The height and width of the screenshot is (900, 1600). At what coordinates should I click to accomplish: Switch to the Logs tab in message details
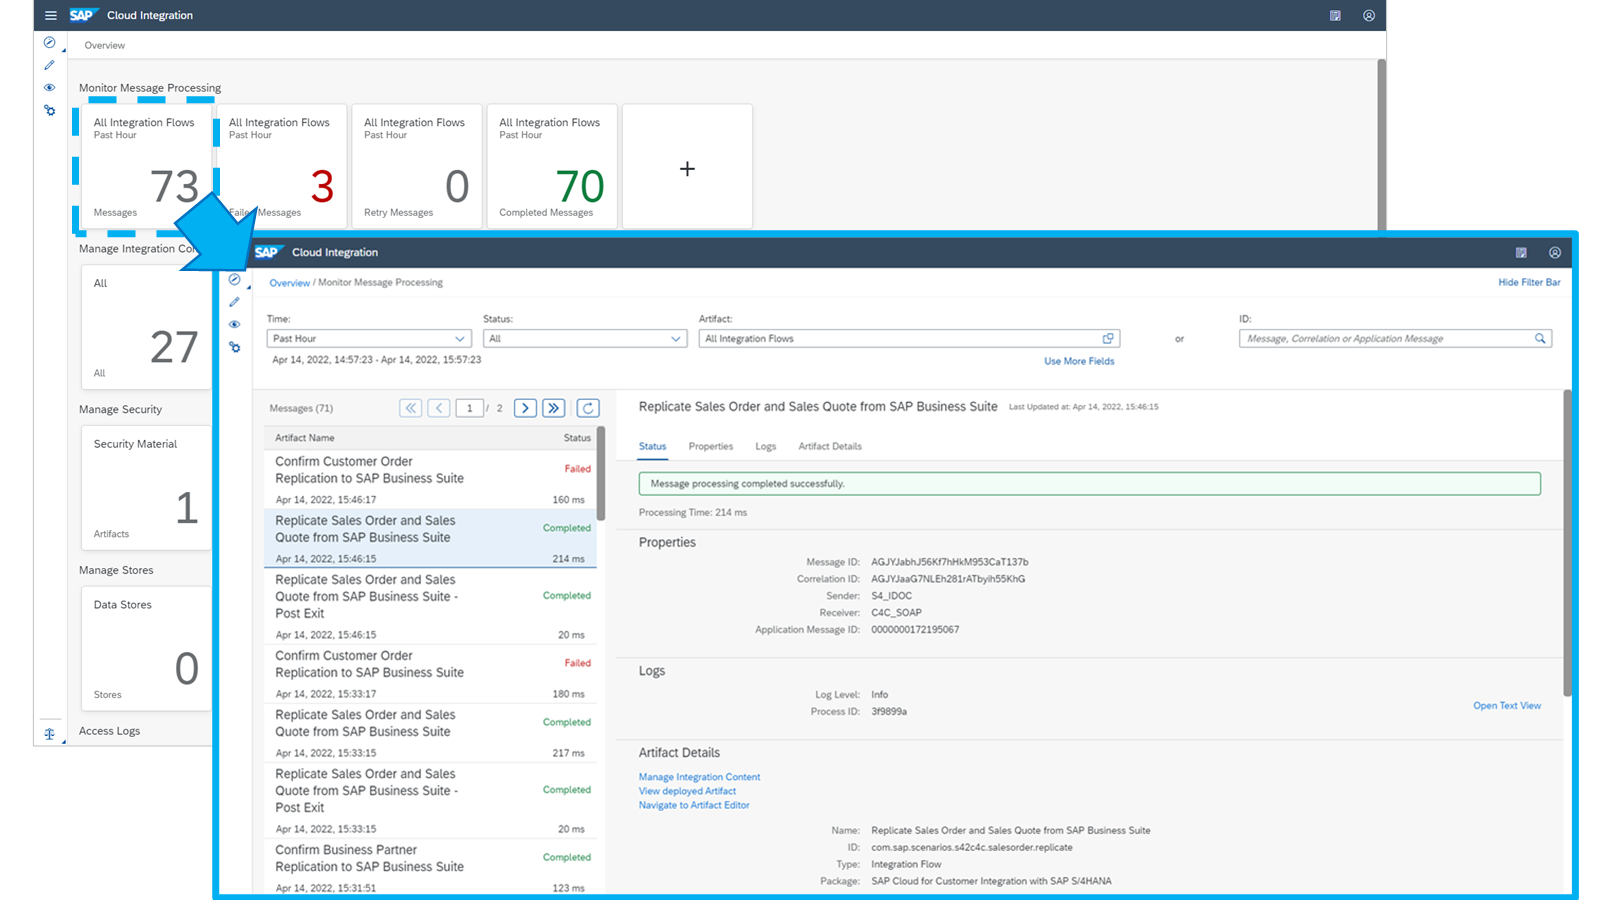click(765, 446)
